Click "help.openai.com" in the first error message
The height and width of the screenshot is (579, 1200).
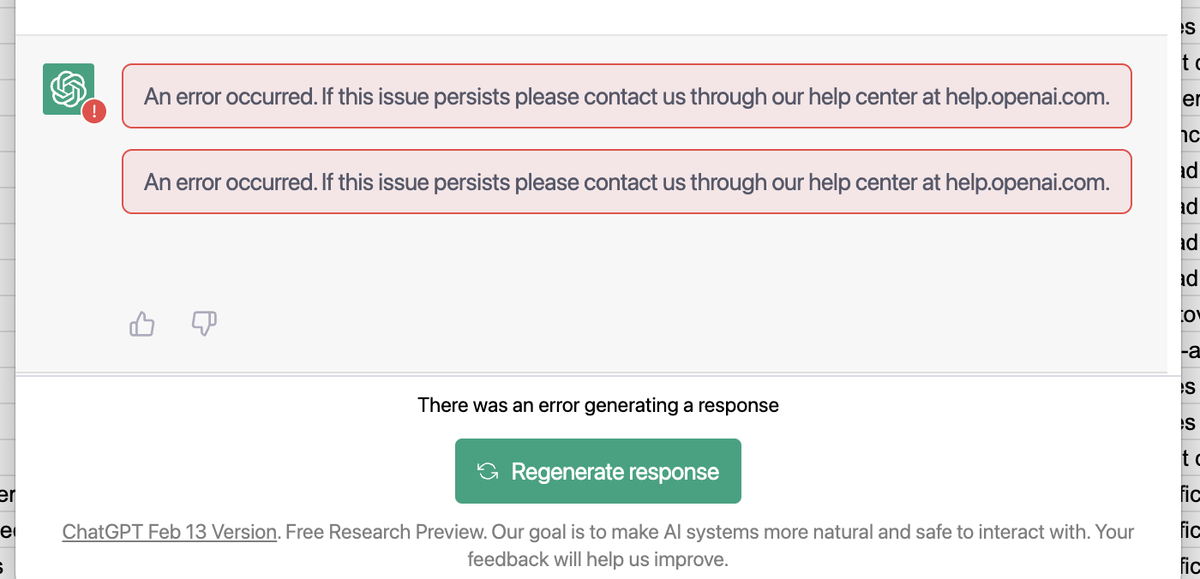(1027, 97)
